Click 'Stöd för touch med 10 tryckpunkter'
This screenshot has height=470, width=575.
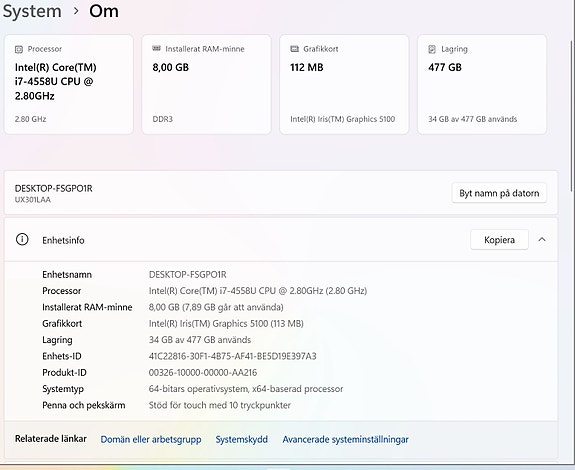pyautogui.click(x=220, y=405)
